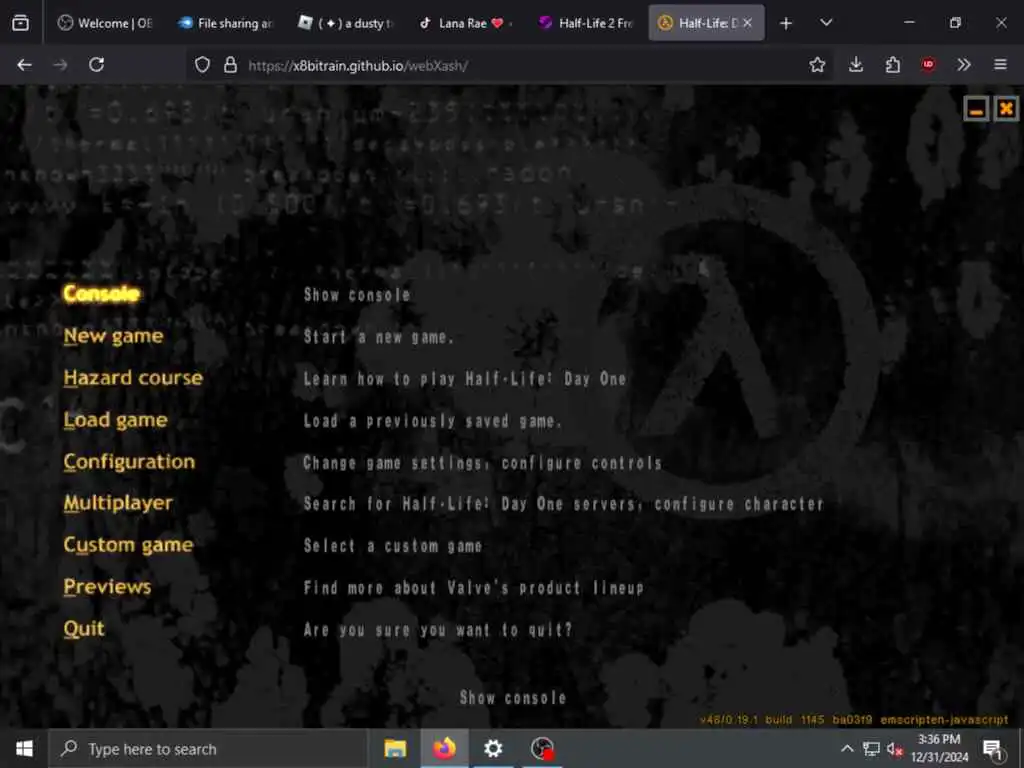The height and width of the screenshot is (768, 1024).
Task: Switch to the 'a dusty' tab
Action: tap(345, 23)
